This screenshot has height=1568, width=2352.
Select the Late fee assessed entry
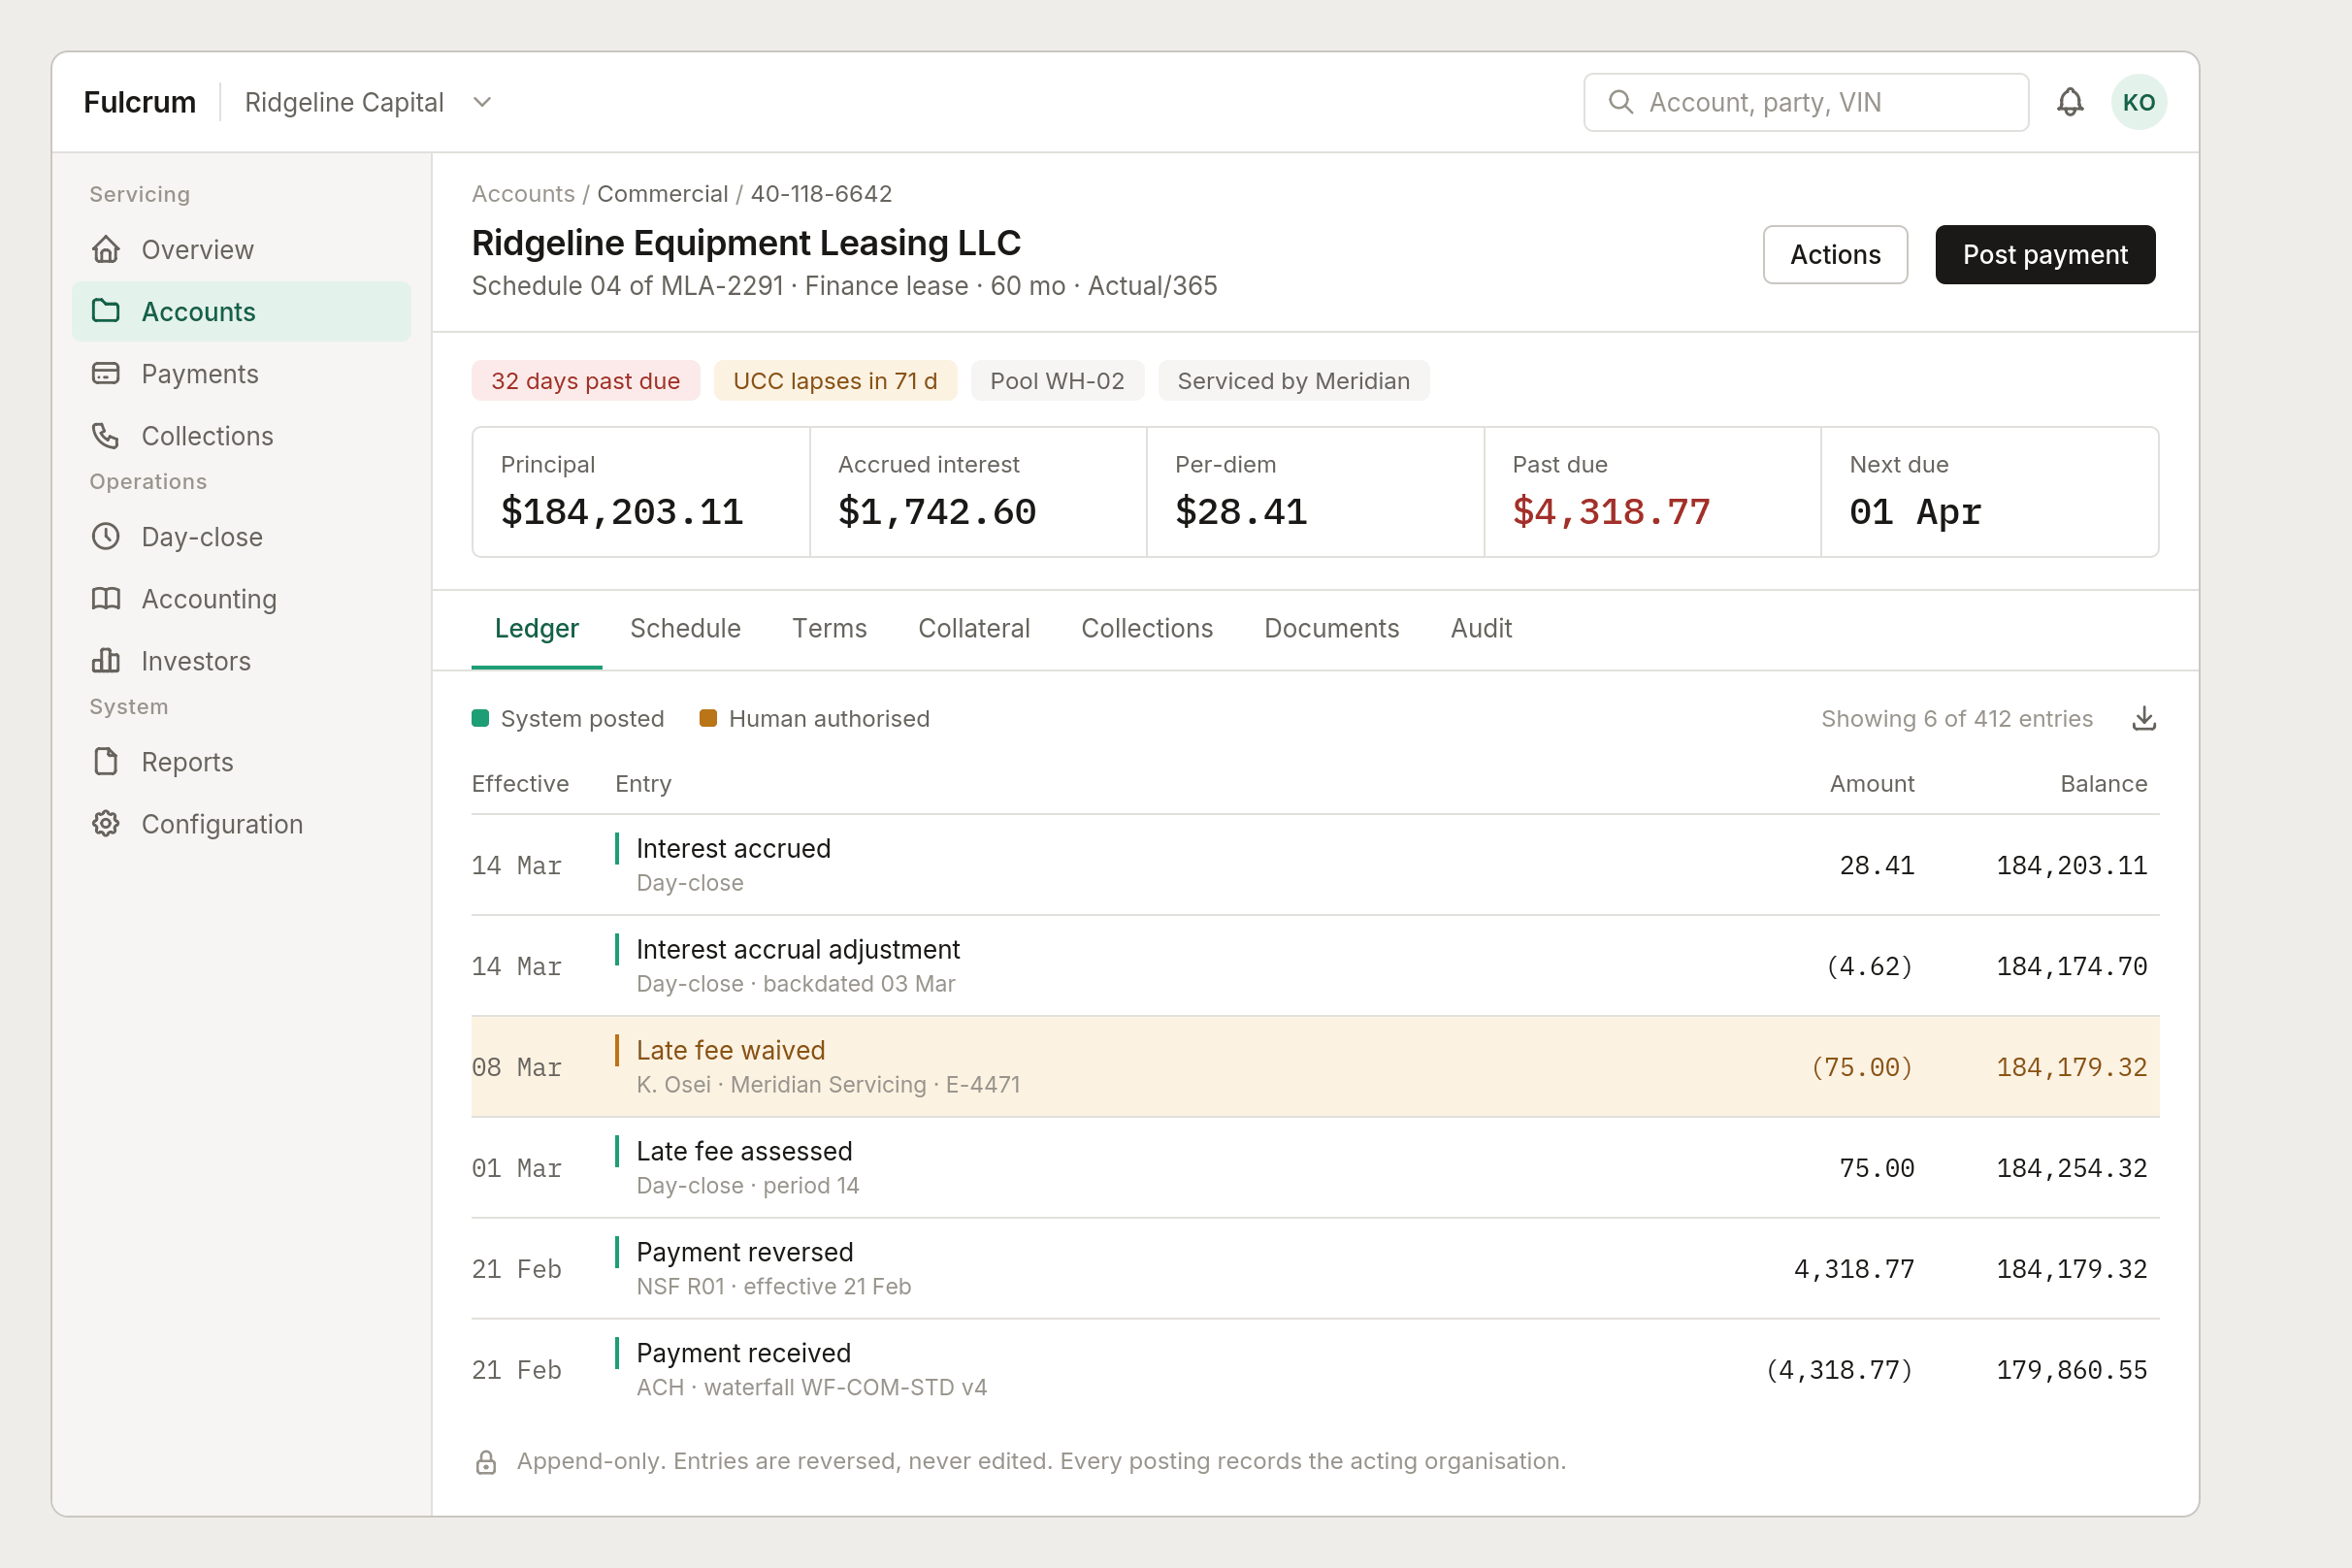1315,1167
